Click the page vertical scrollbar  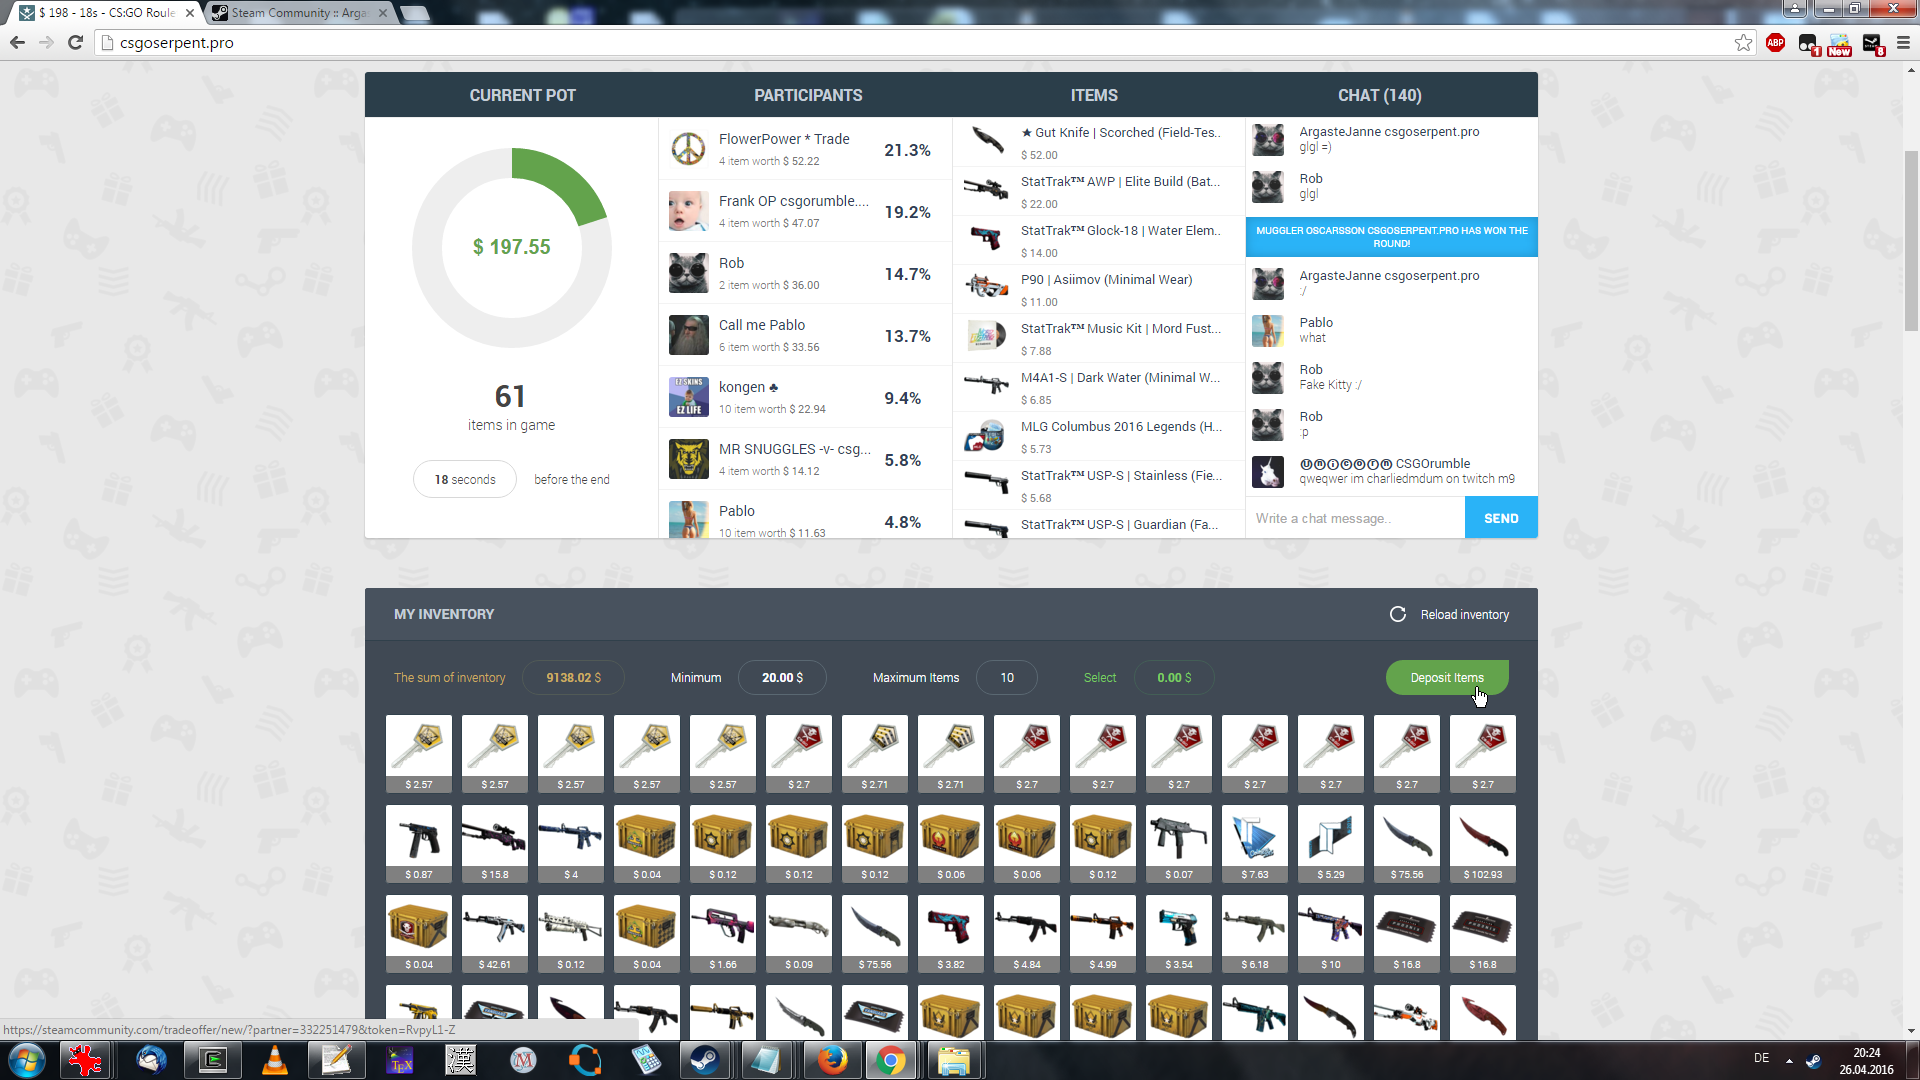tap(1911, 240)
